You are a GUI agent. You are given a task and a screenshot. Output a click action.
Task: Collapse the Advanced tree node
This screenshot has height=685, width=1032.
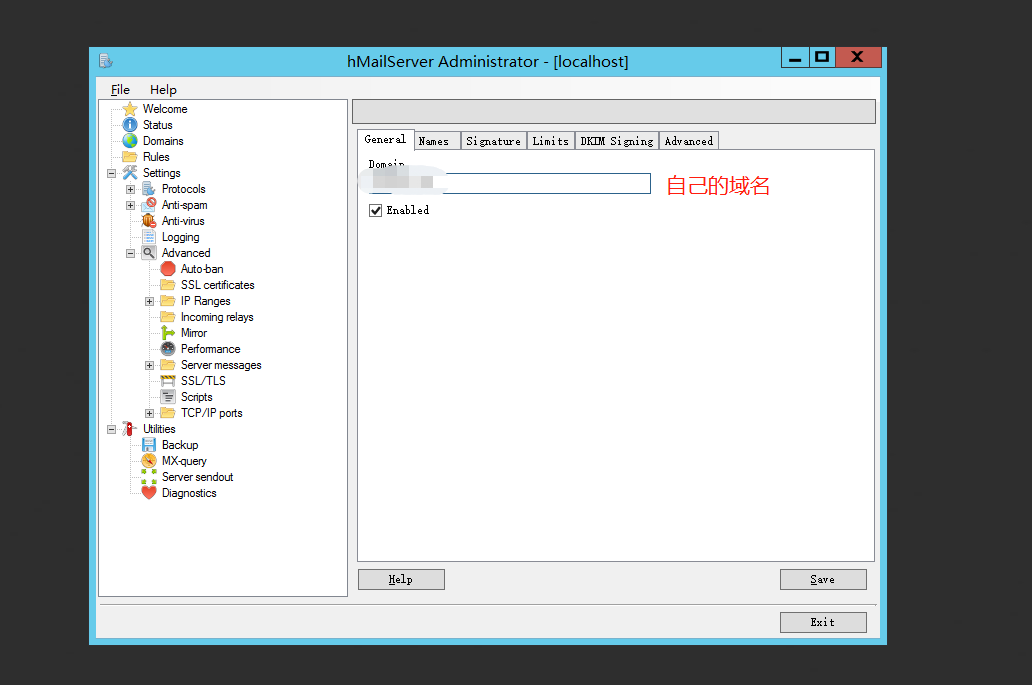click(x=130, y=253)
